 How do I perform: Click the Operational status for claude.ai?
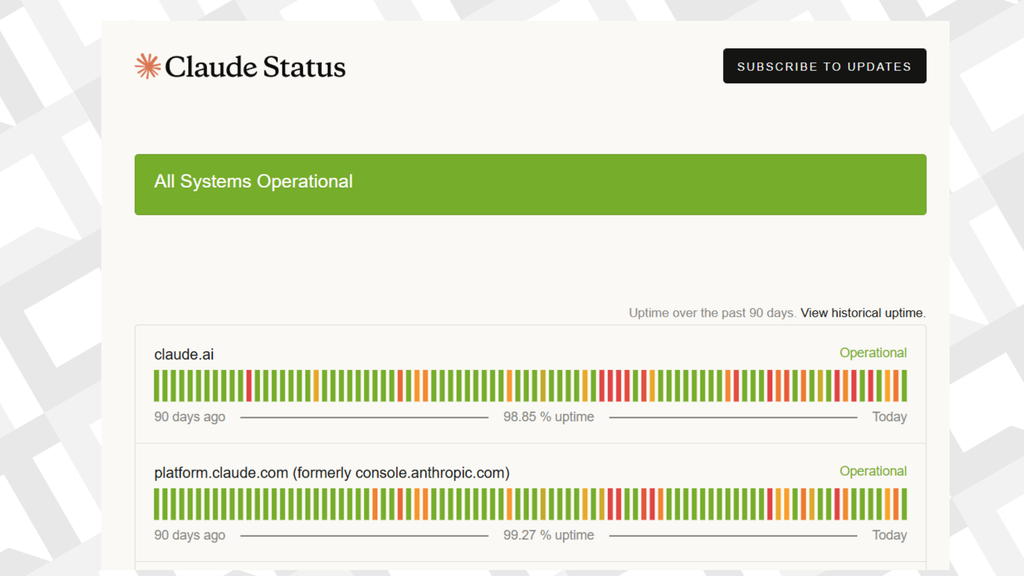(872, 353)
